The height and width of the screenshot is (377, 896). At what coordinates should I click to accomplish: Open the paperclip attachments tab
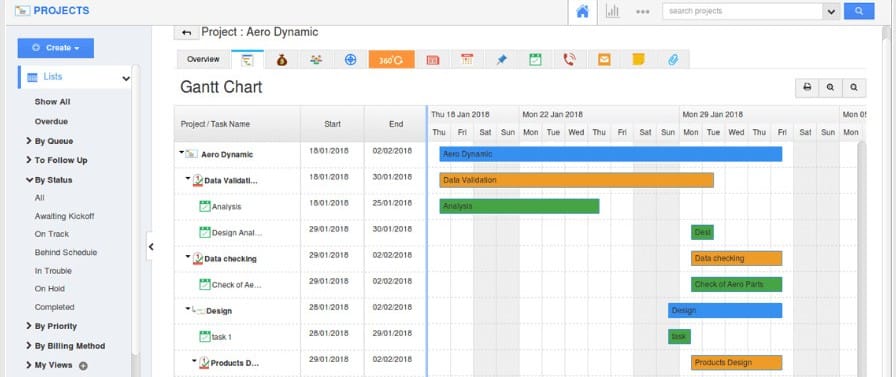[673, 59]
